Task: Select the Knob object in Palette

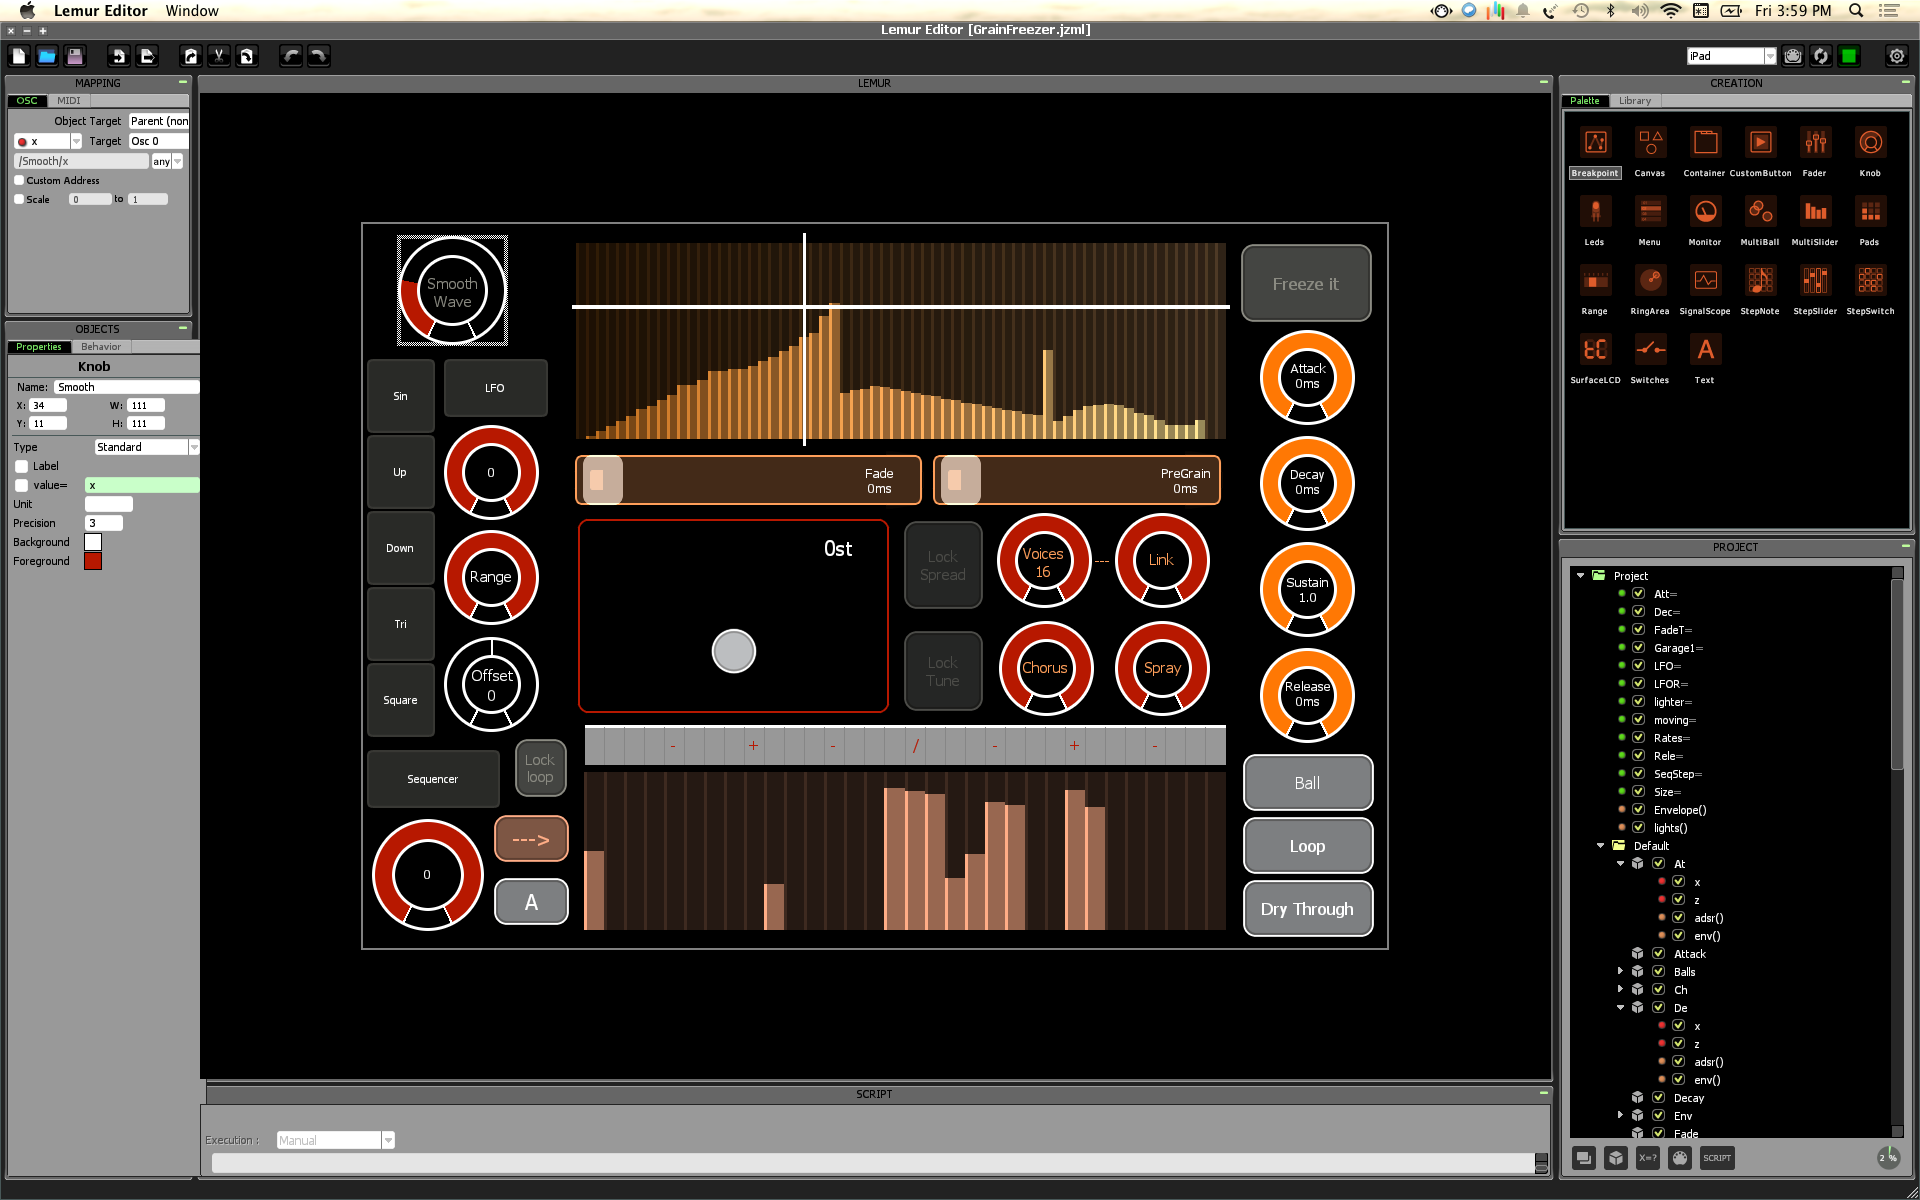Action: coord(1869,144)
